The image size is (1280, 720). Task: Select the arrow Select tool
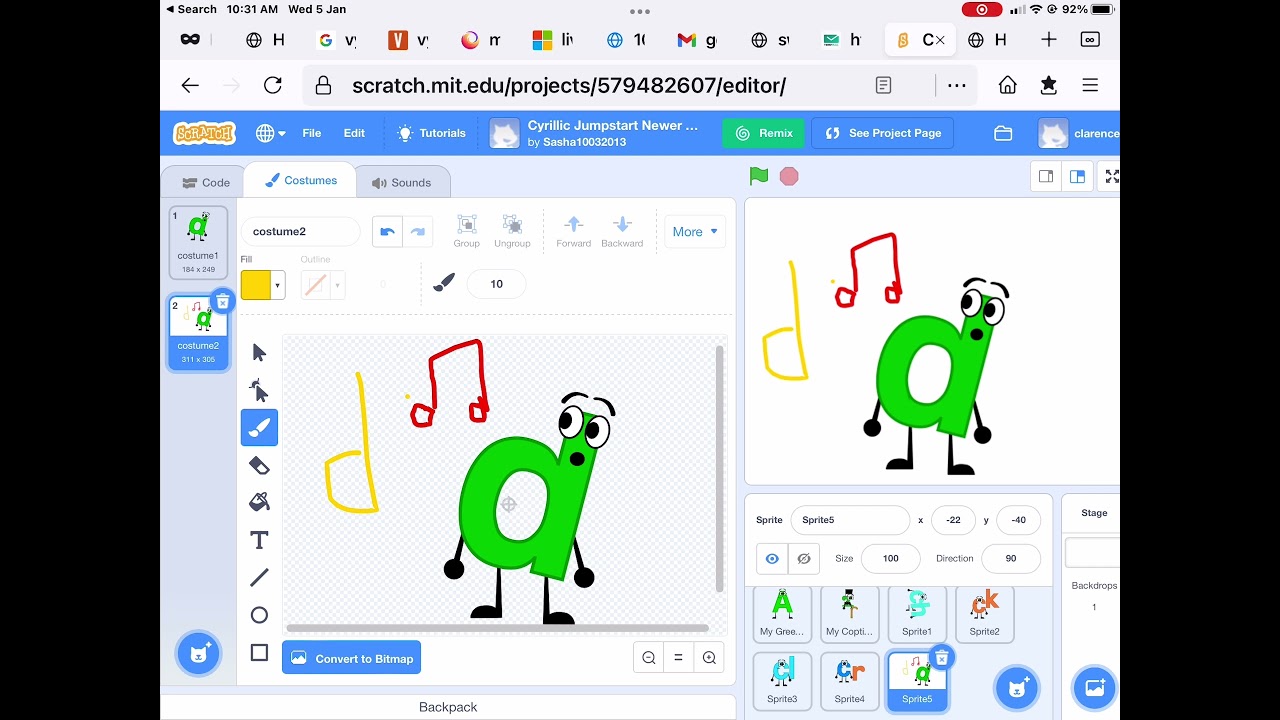tap(259, 352)
